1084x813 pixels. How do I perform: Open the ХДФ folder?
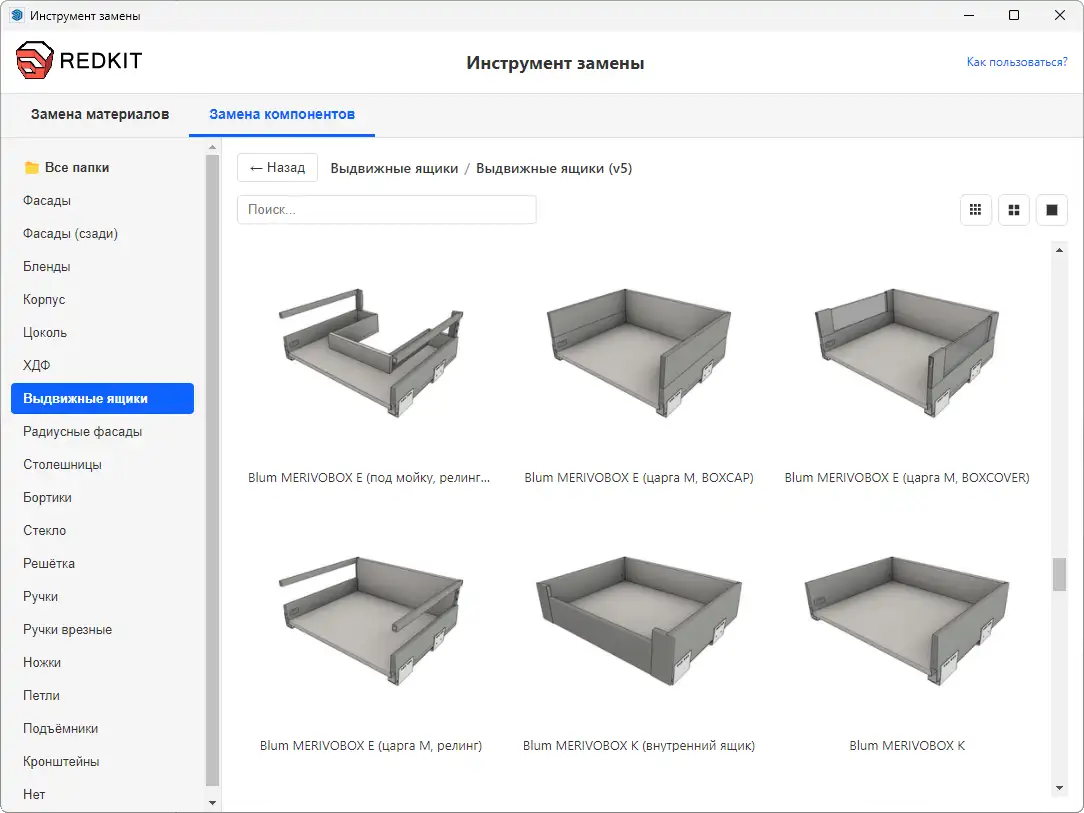102,365
